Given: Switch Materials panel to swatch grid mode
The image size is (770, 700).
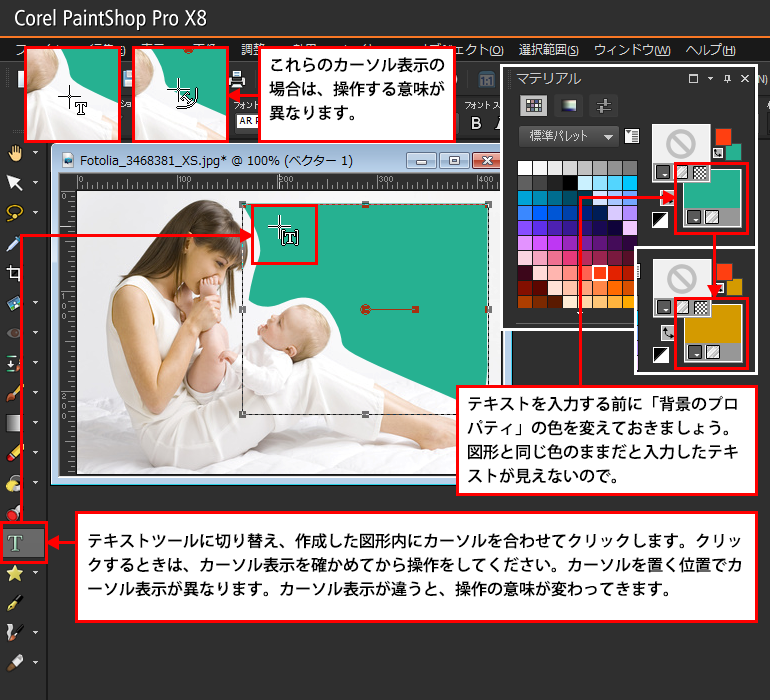Looking at the screenshot, I should (x=534, y=106).
